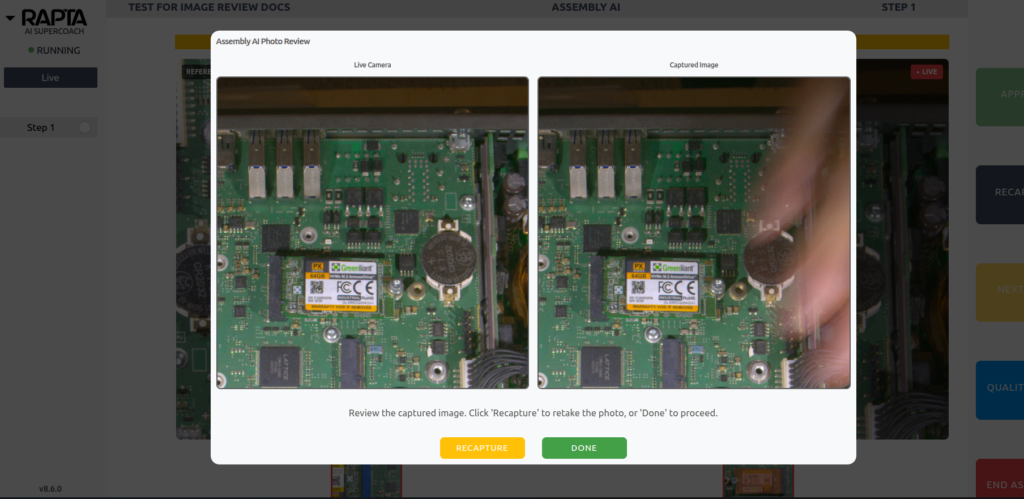Click the blue Quality button at right edge
The width and height of the screenshot is (1024, 499).
pos(999,390)
